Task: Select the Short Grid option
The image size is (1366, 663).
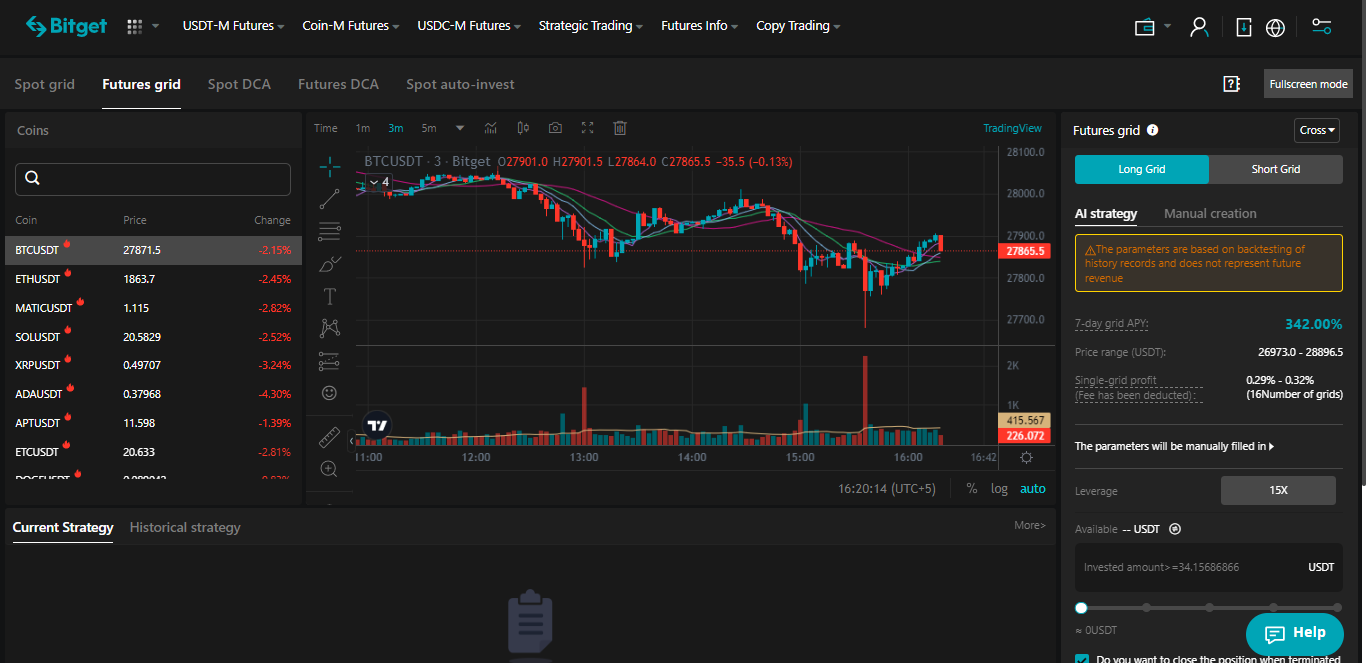Action: point(1276,169)
